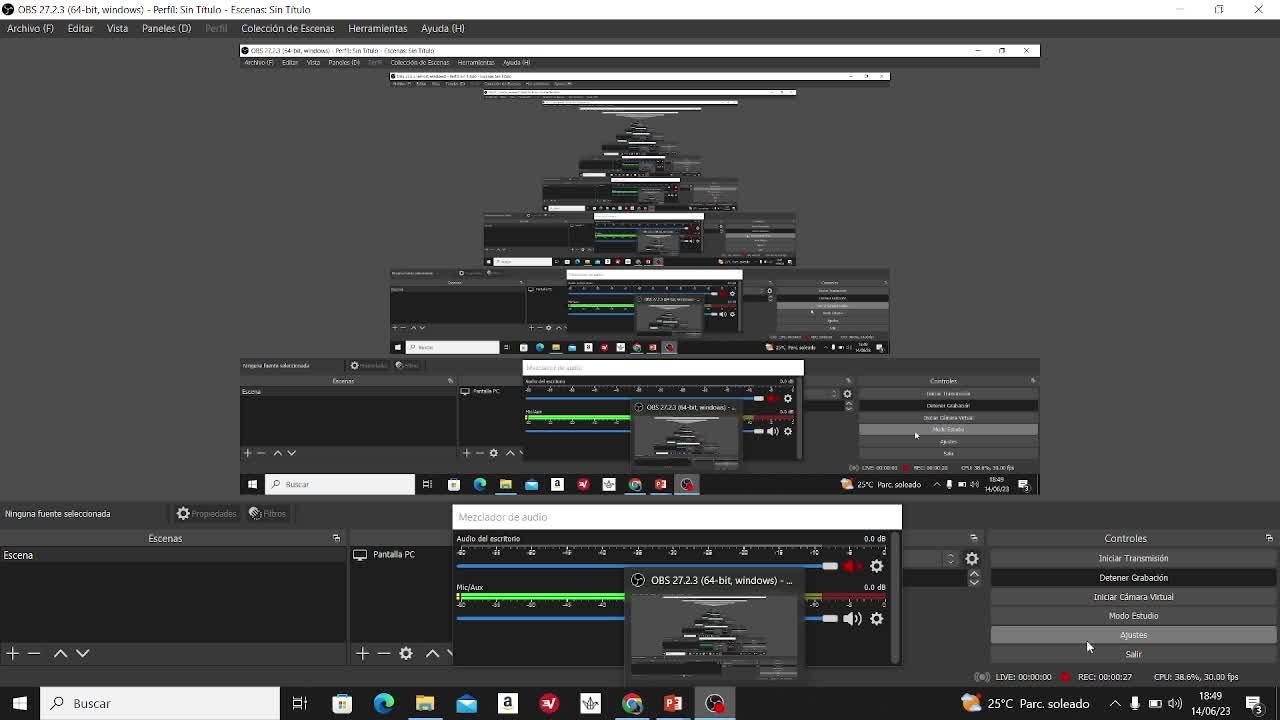Open the Colección de Escenas menu
Viewport: 1280px width, 720px height.
(x=287, y=28)
